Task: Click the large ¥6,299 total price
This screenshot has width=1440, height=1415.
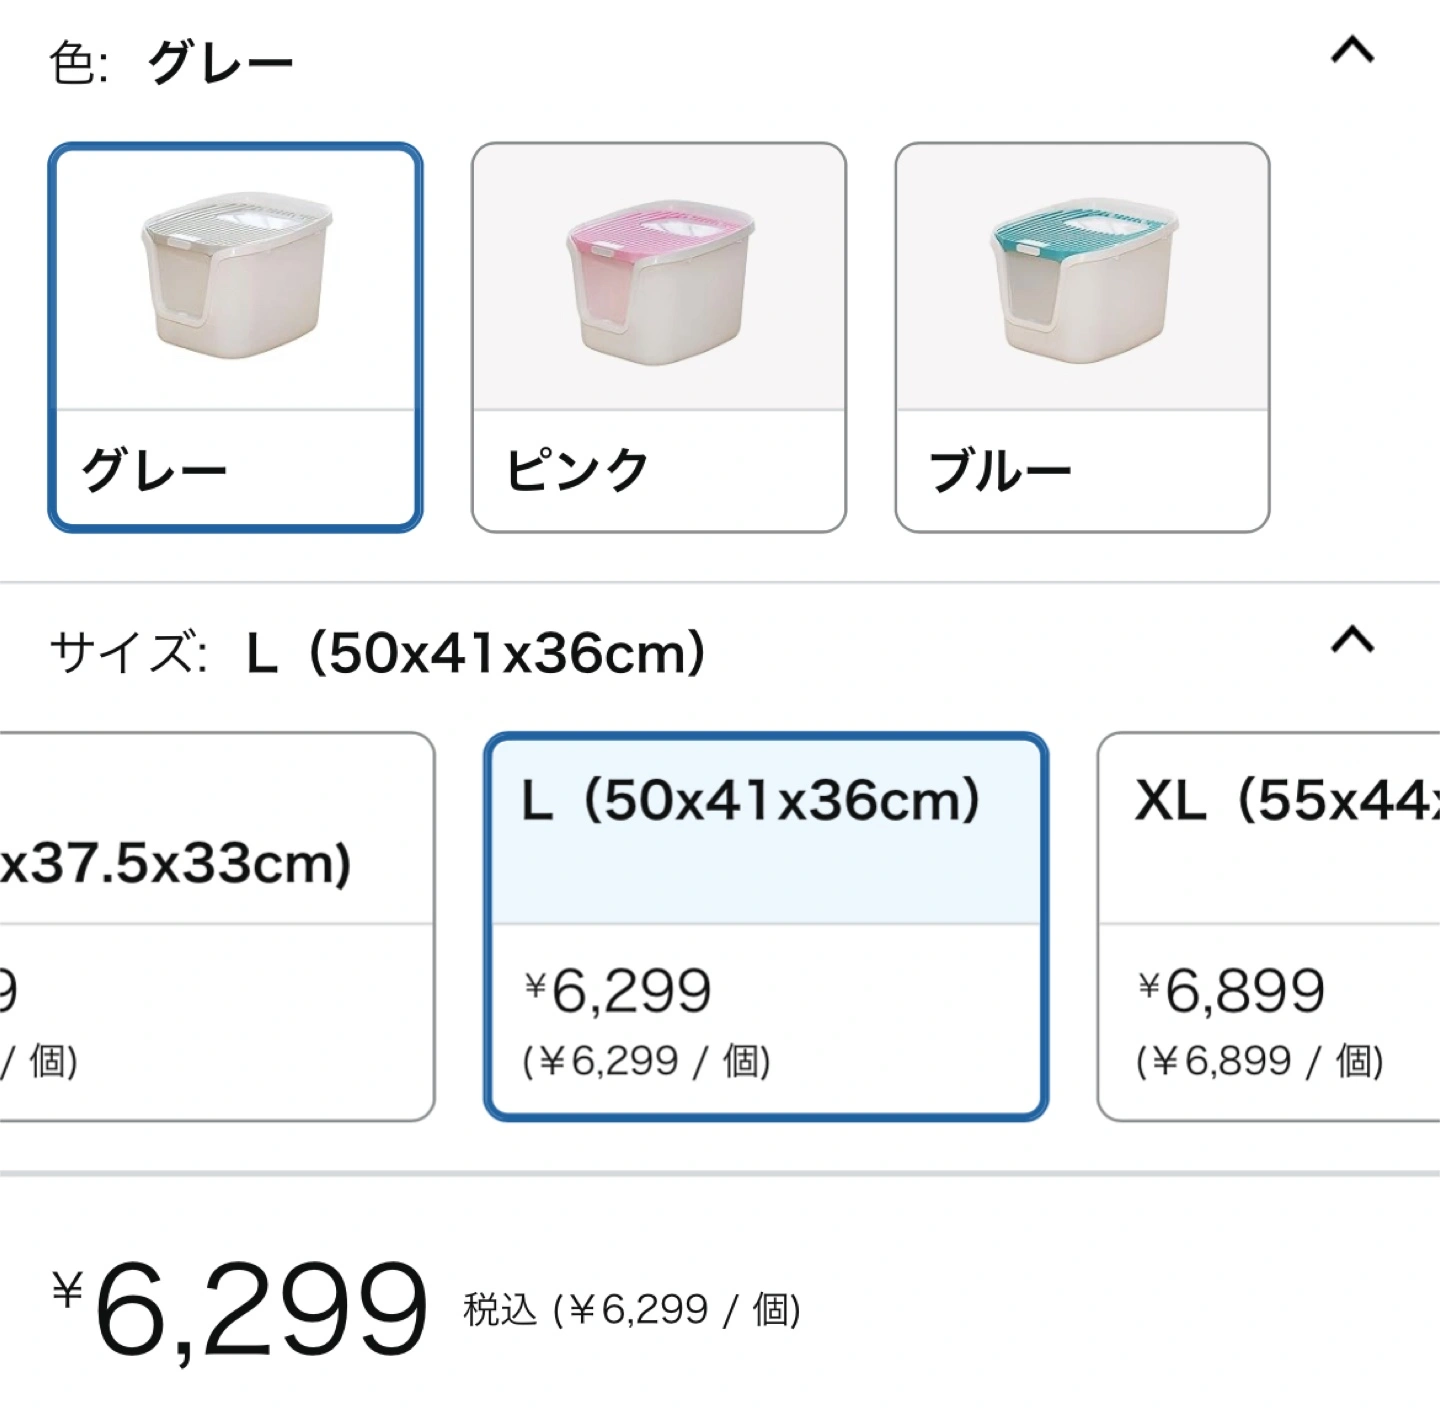Action: [x=239, y=1308]
